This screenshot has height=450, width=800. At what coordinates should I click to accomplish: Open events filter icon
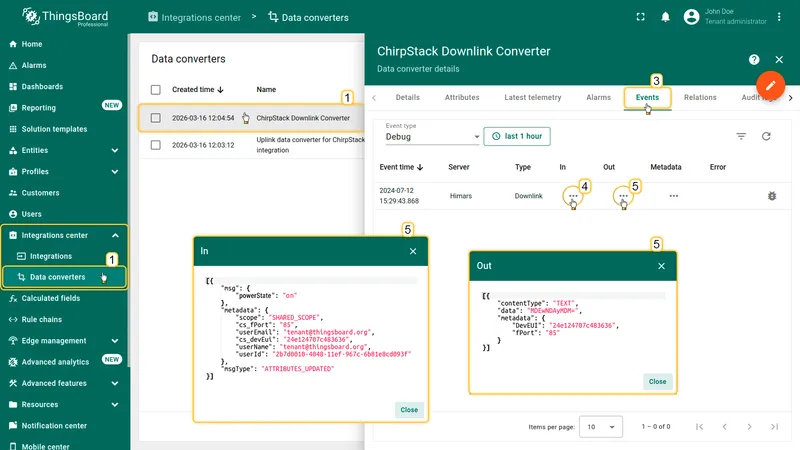pos(741,136)
